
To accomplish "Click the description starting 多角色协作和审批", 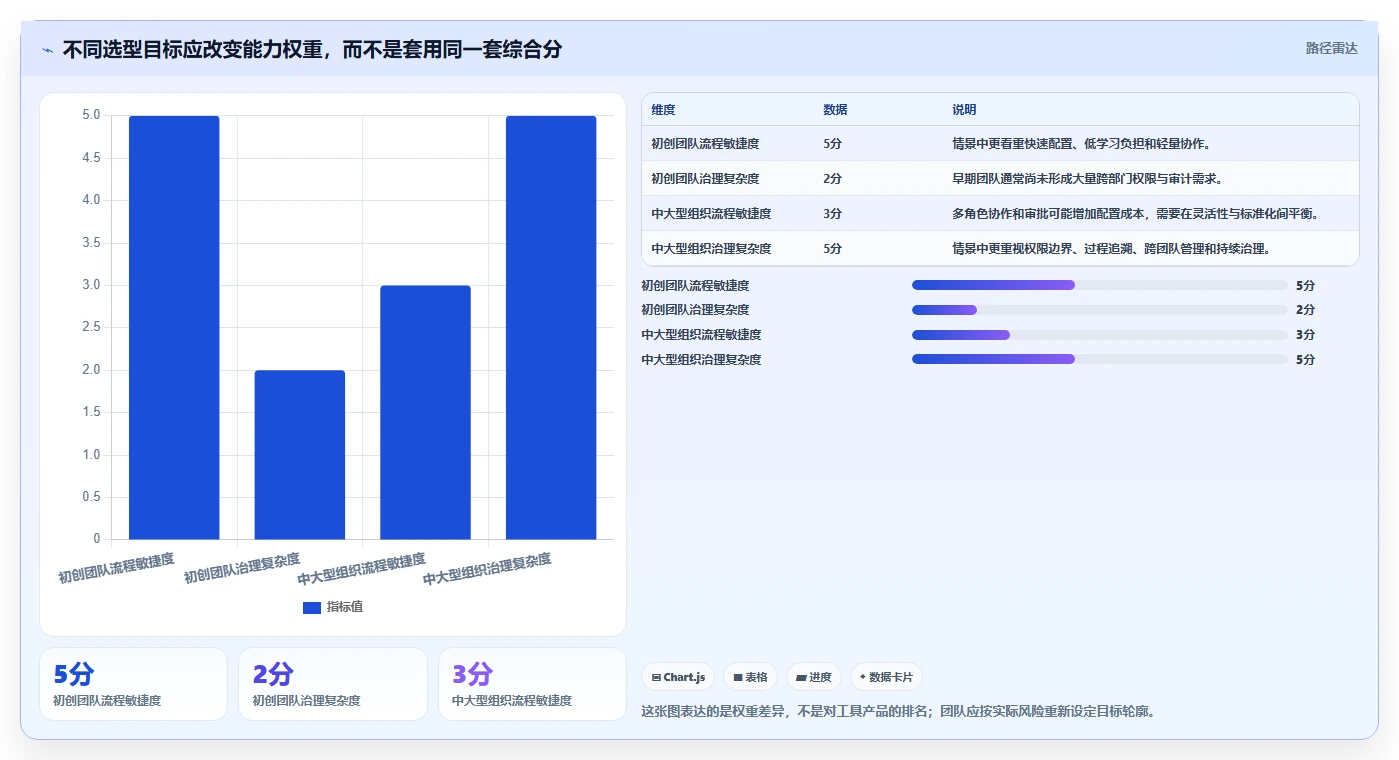I will (x=1136, y=214).
